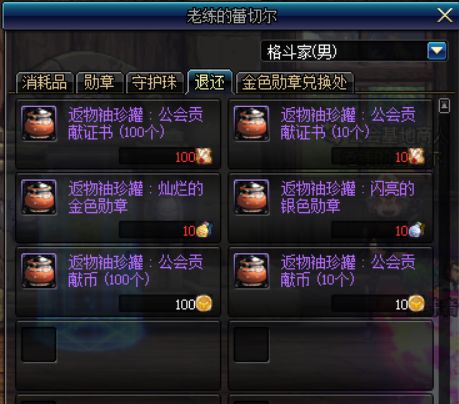Click the scrollbar up arrow button

point(444,106)
